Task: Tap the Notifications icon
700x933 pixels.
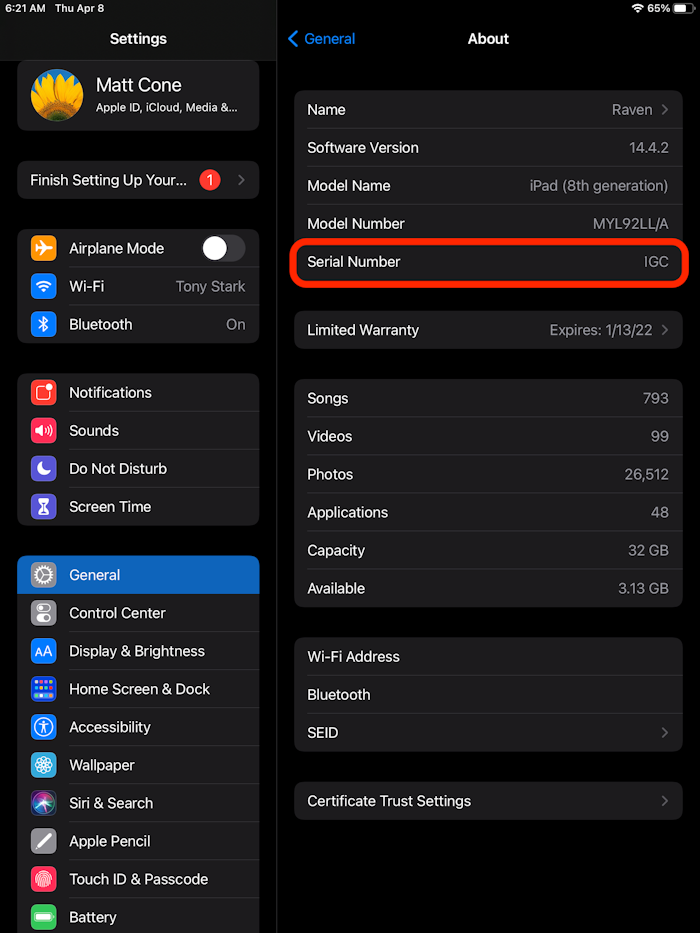Action: (x=43, y=393)
